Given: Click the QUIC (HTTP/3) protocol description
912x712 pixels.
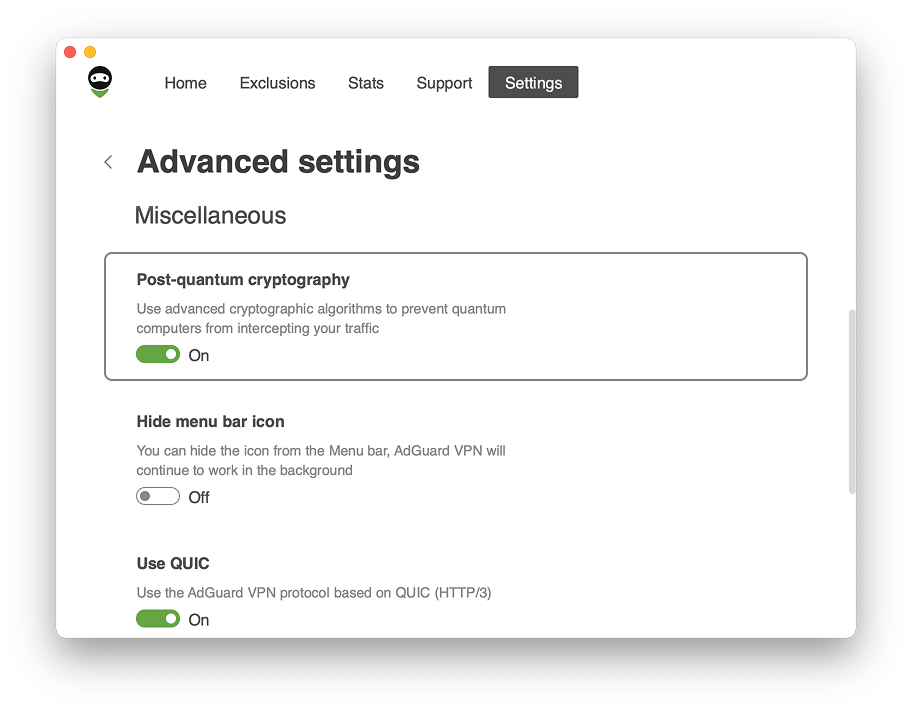Looking at the screenshot, I should click(x=314, y=592).
